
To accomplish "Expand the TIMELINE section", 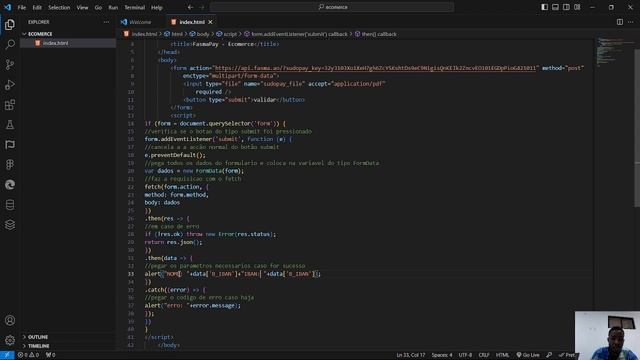I will click(x=68, y=346).
